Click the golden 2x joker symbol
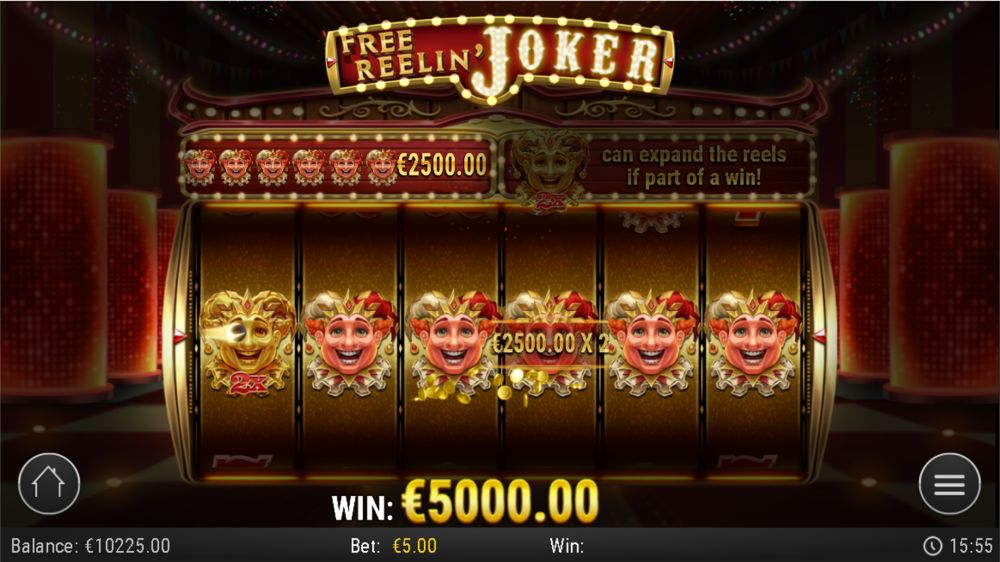Viewport: 1000px width, 562px height. [247, 343]
